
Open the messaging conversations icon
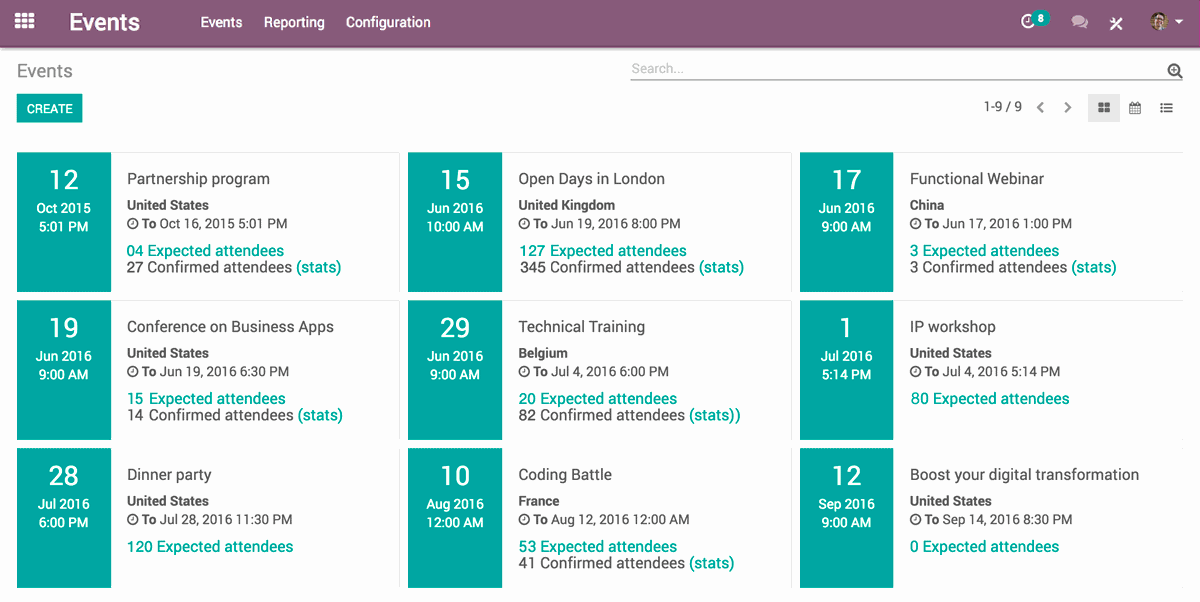[1079, 21]
